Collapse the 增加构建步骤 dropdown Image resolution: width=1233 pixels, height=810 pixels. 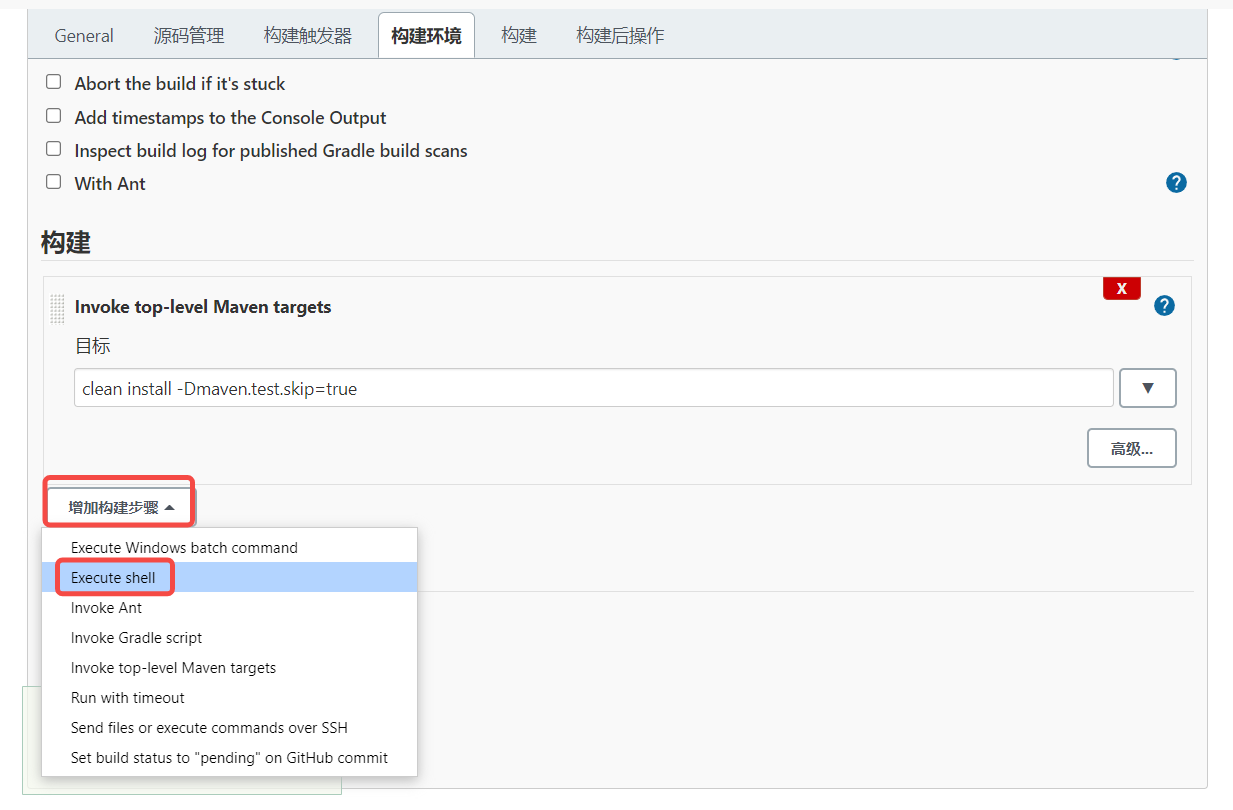[120, 508]
